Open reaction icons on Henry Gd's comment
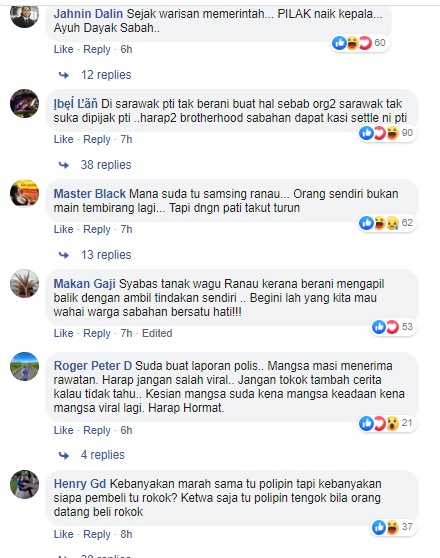440x558 pixels. point(393,527)
